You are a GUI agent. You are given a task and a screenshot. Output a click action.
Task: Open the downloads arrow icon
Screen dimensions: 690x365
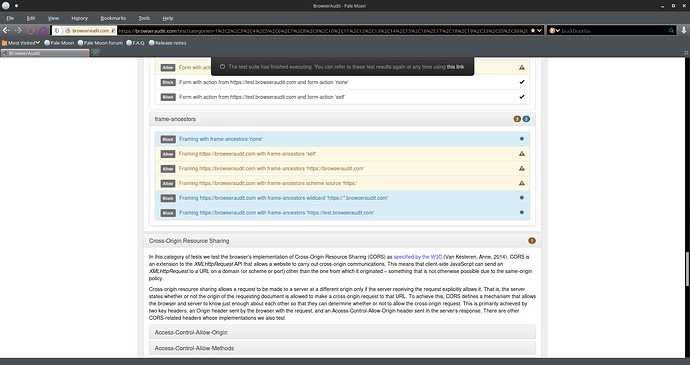pos(684,30)
